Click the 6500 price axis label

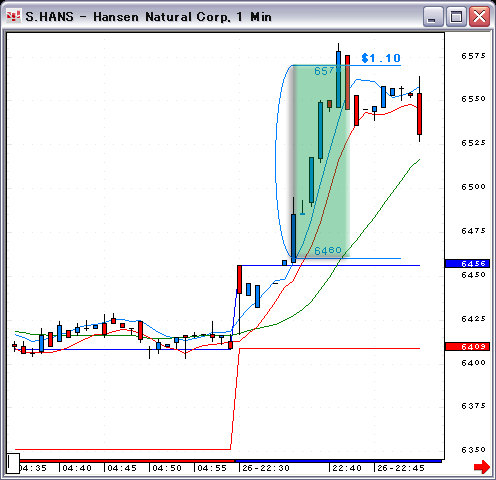coord(473,187)
